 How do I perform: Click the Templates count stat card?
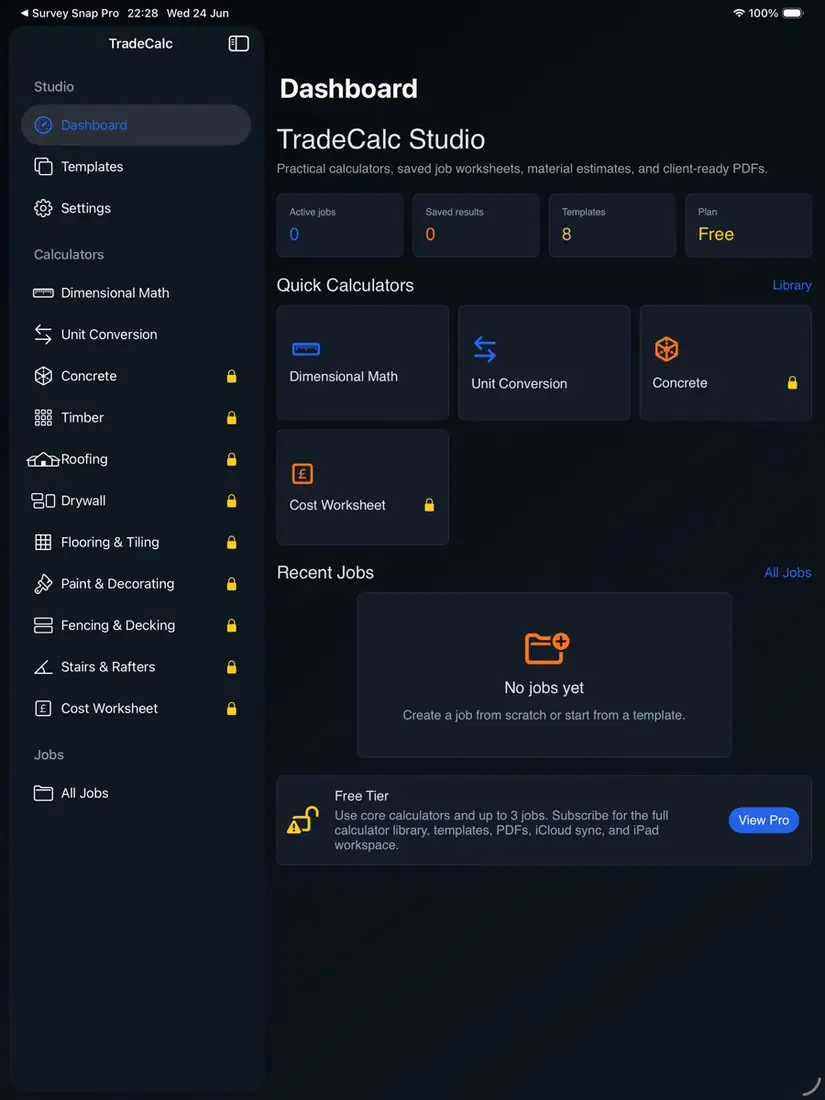click(x=612, y=225)
